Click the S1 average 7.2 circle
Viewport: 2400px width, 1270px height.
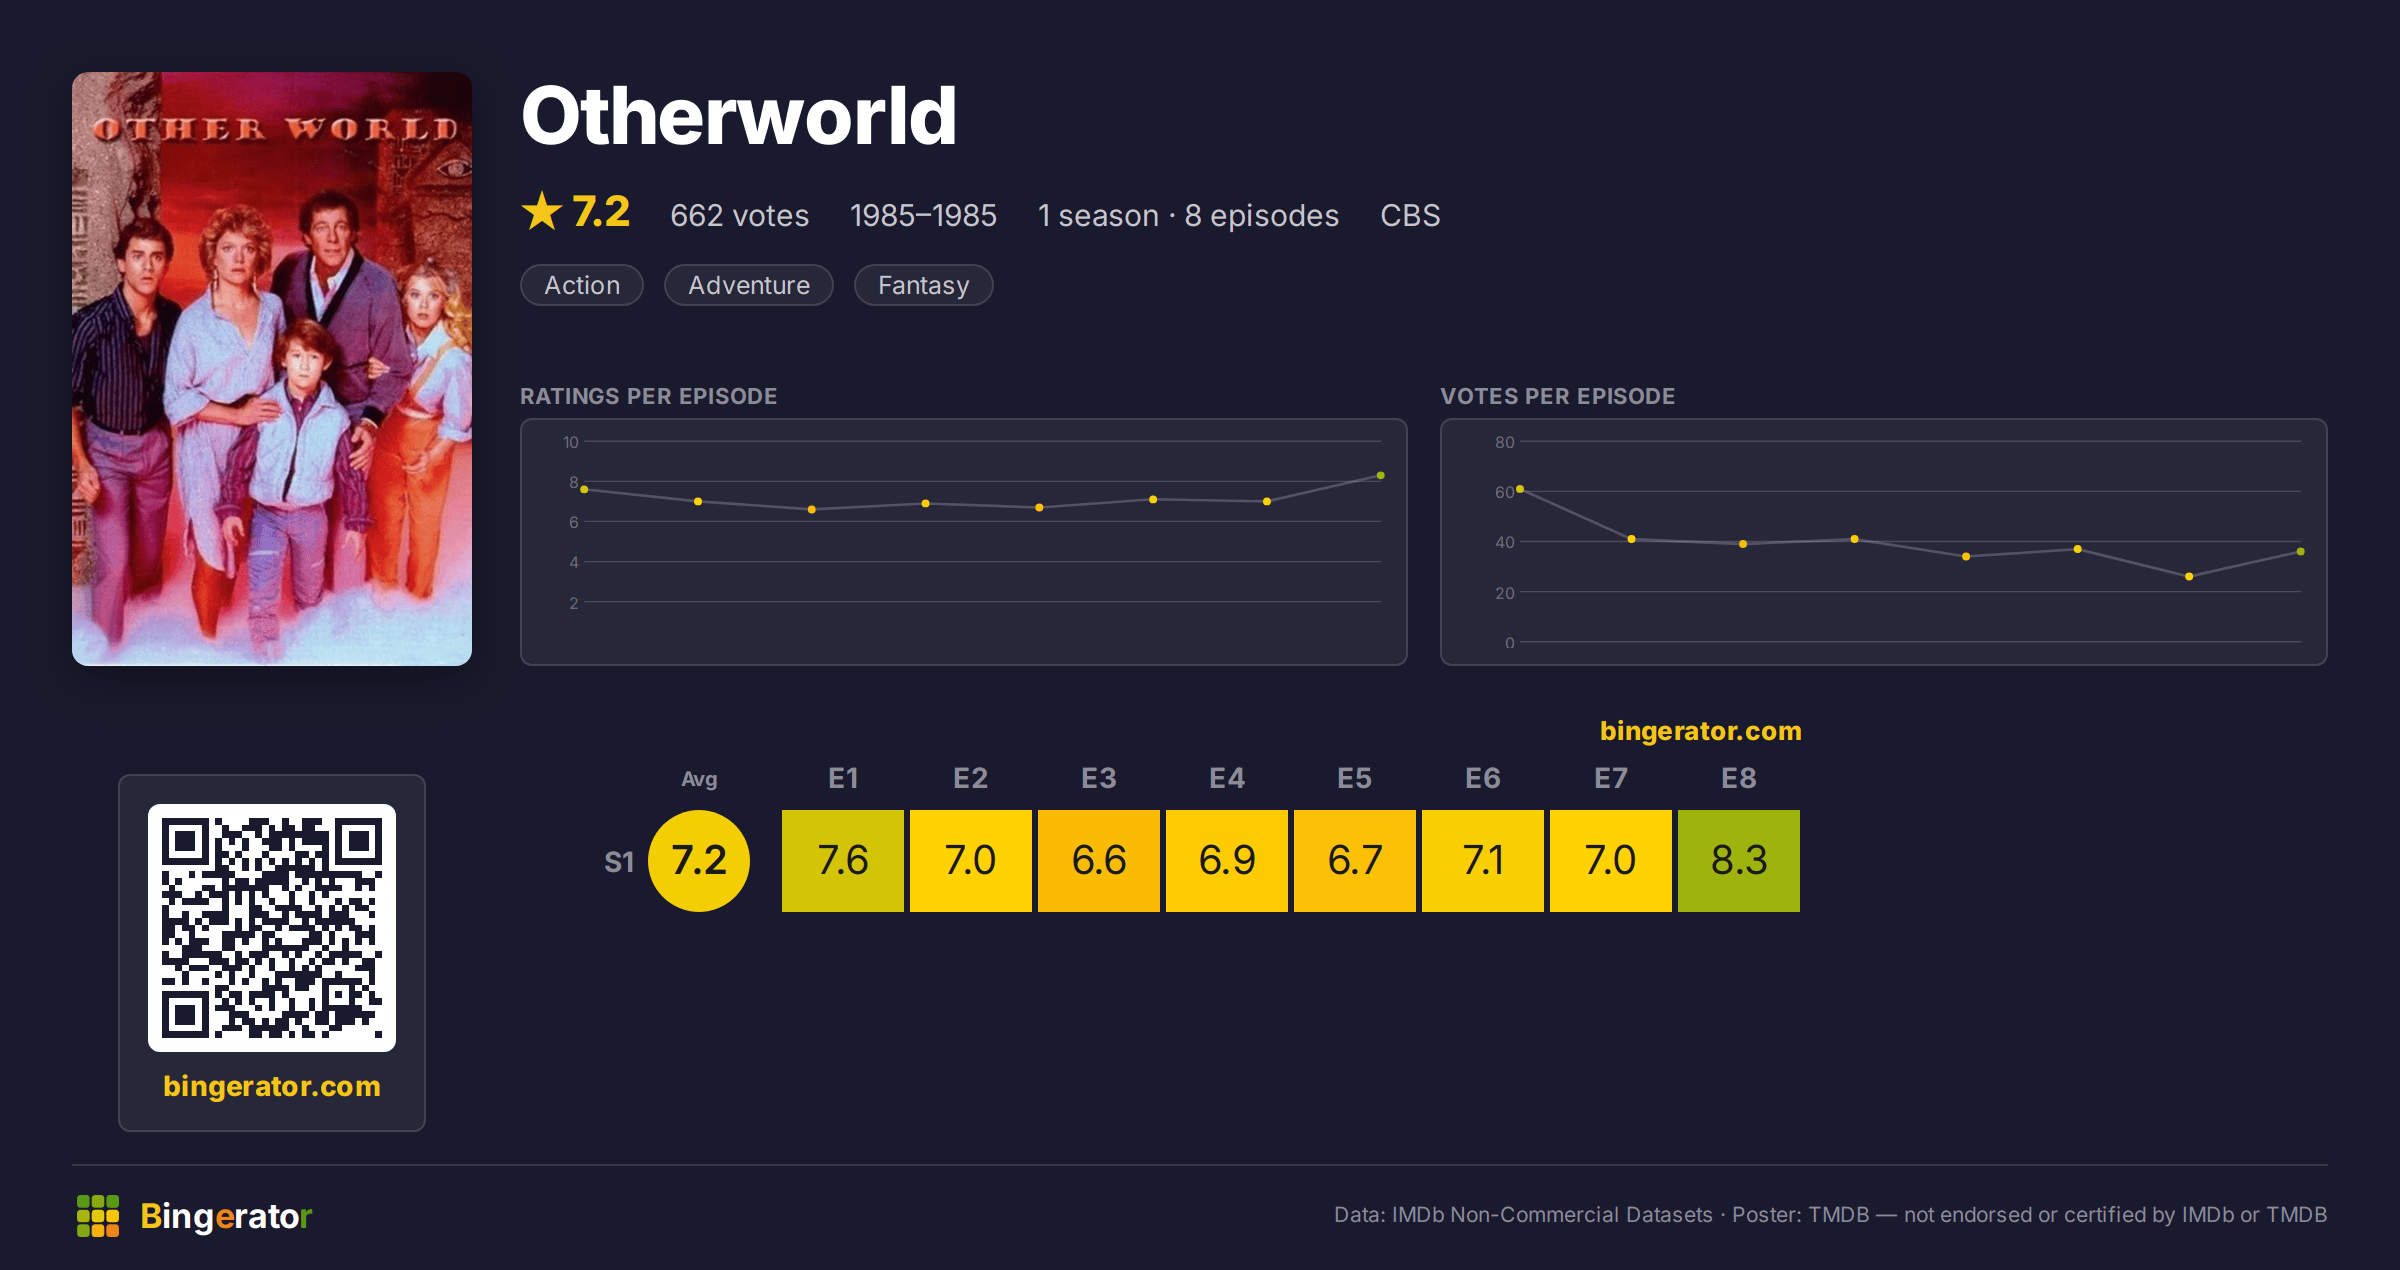pyautogui.click(x=699, y=861)
